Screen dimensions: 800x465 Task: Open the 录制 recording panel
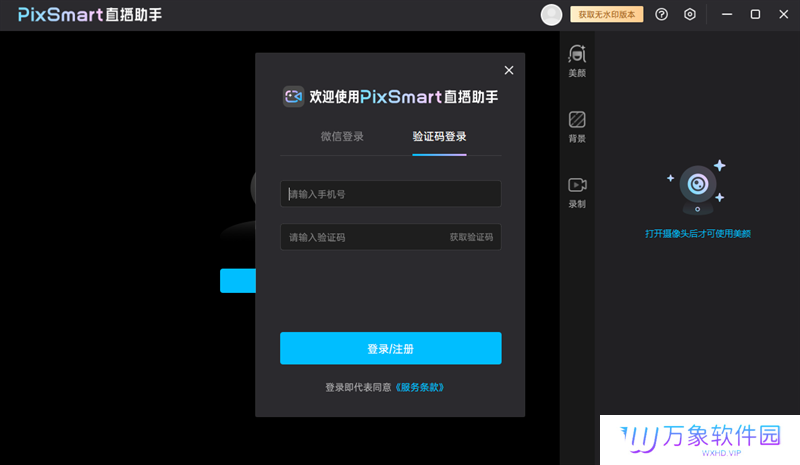click(577, 192)
